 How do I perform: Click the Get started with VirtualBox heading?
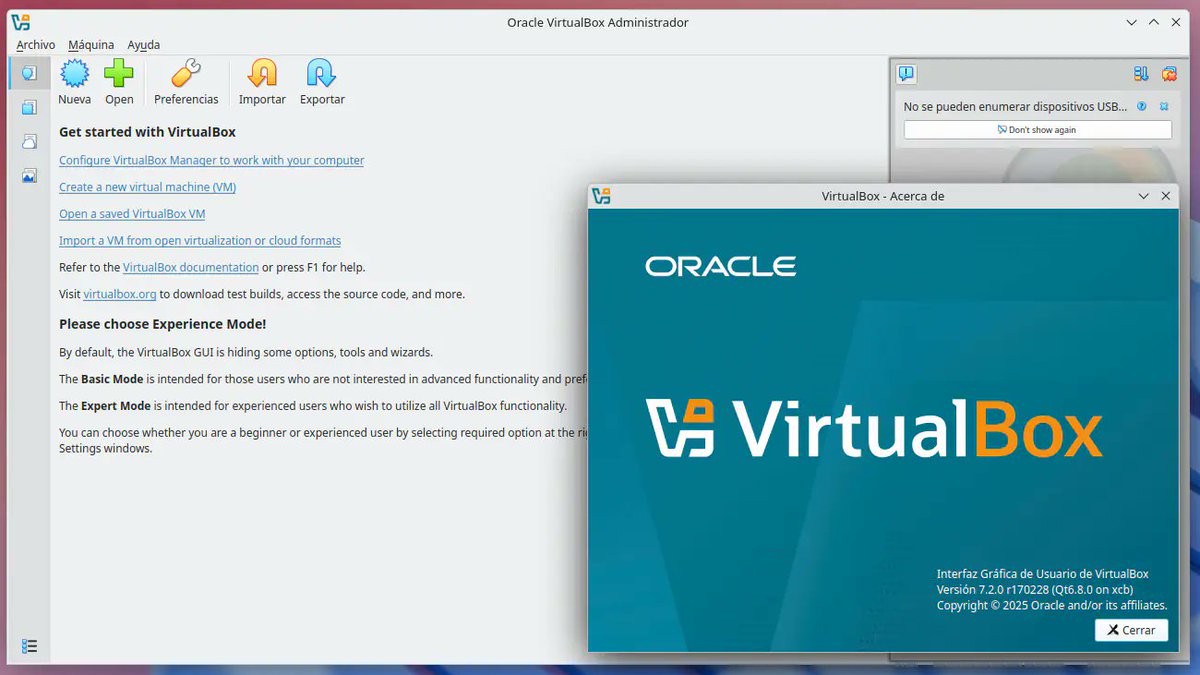pos(147,132)
